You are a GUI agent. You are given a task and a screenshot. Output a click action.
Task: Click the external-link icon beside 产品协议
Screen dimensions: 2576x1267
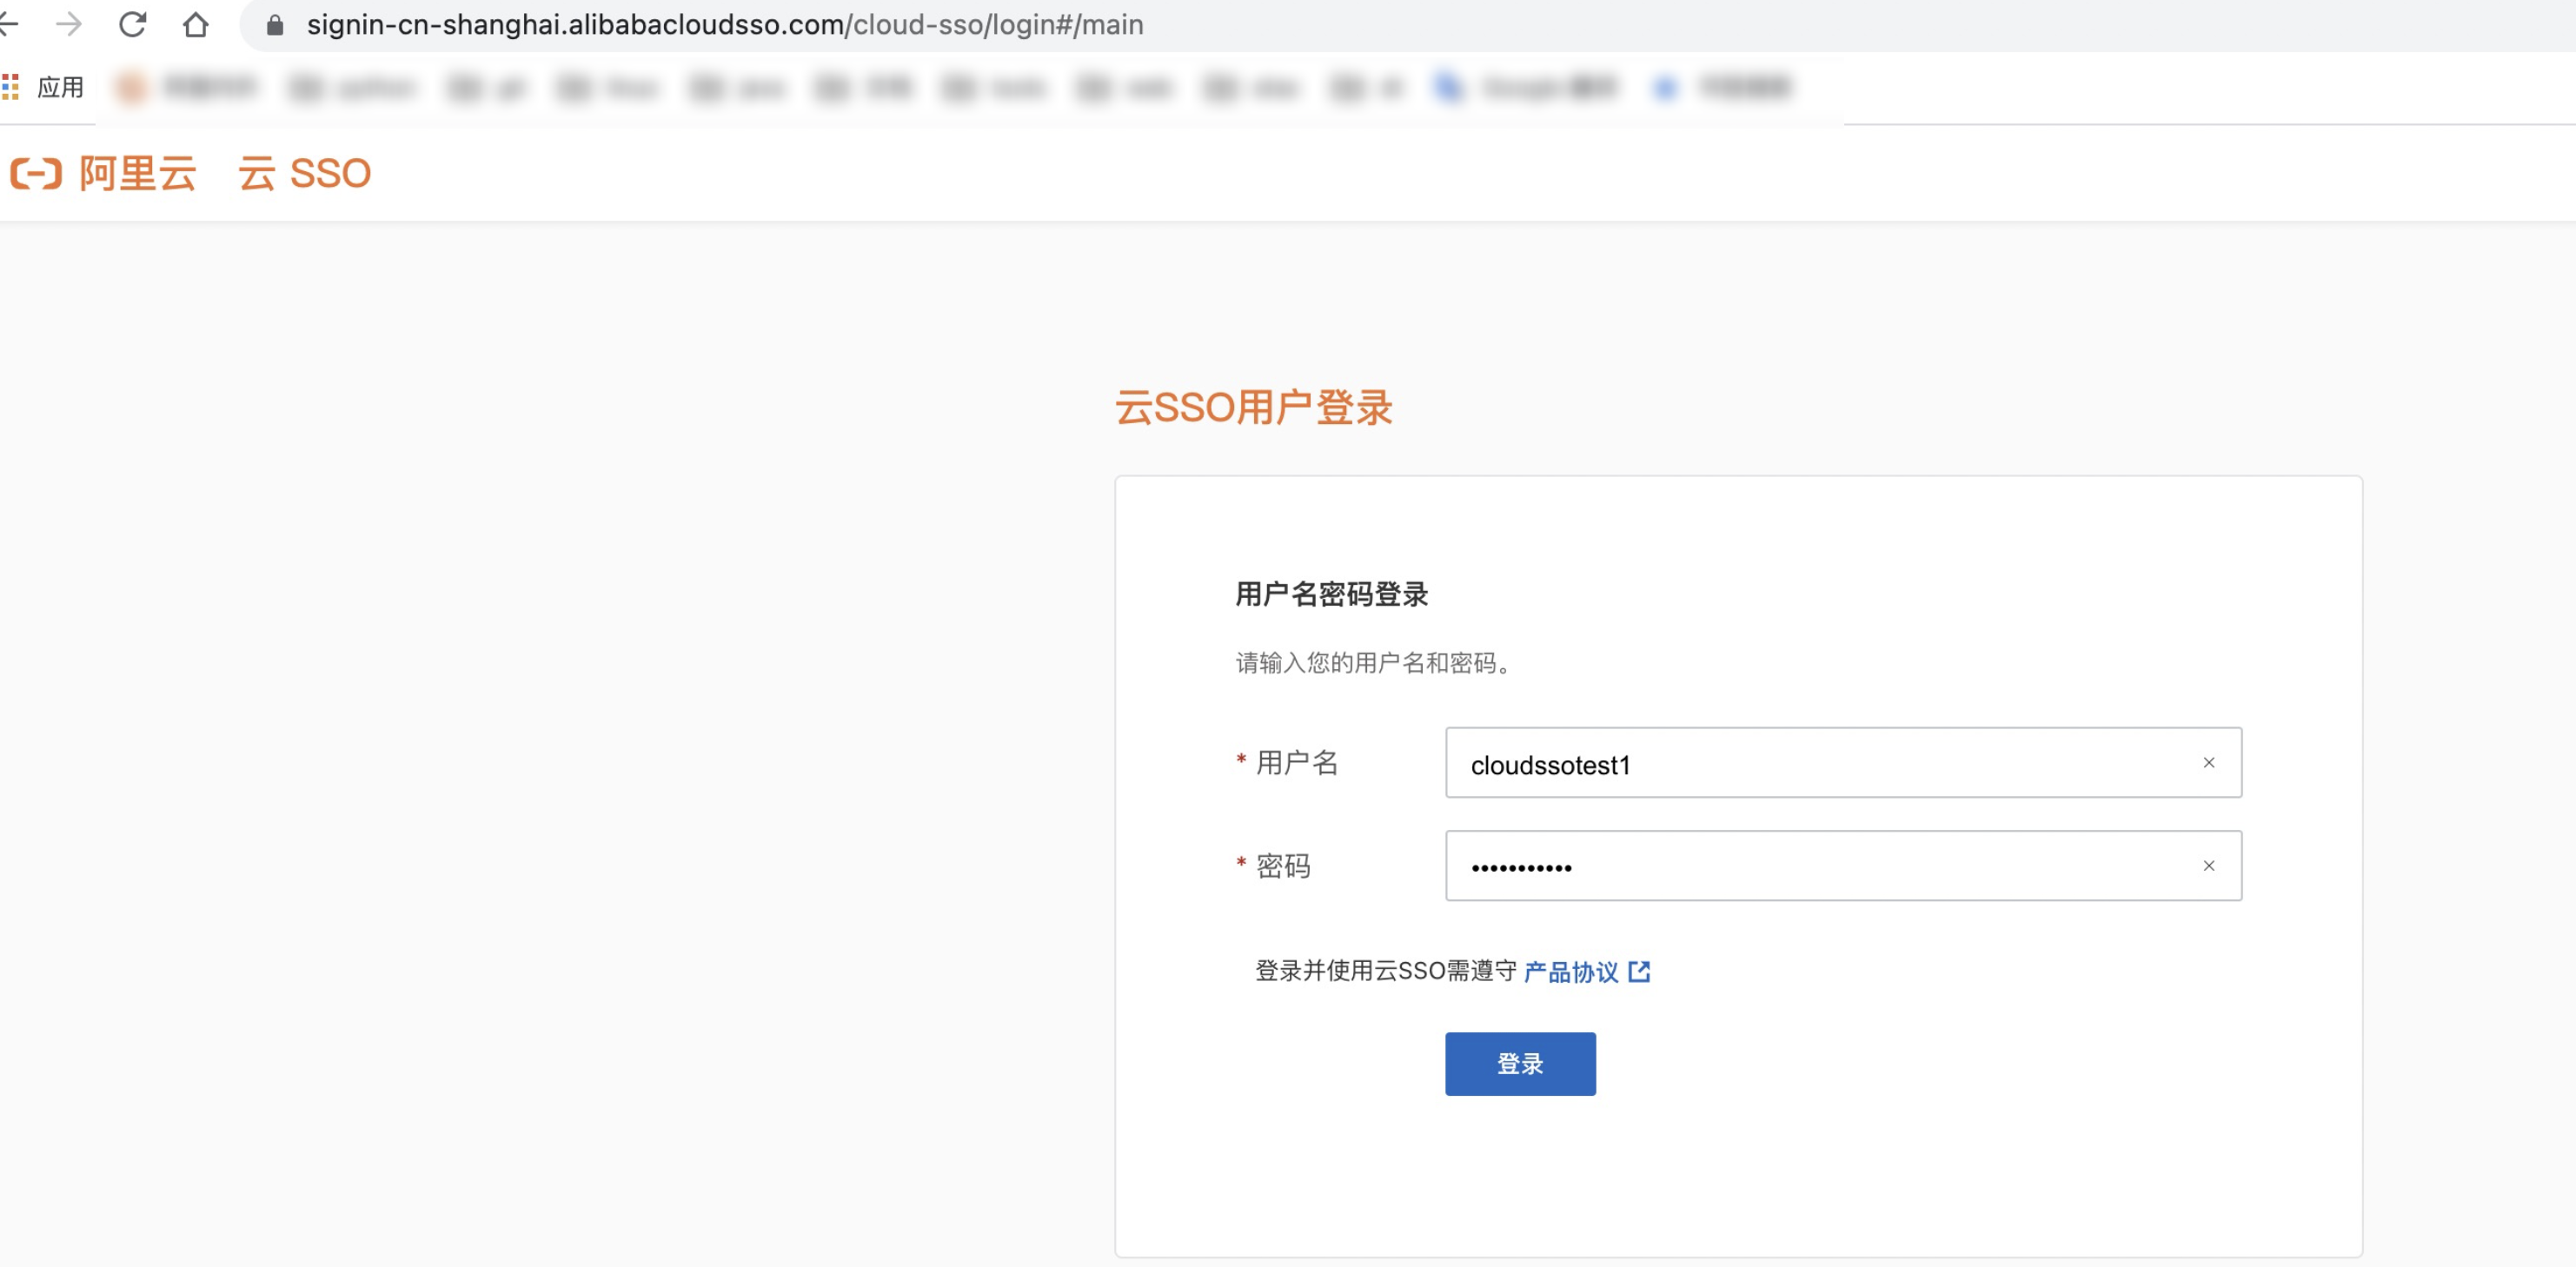pyautogui.click(x=1639, y=971)
